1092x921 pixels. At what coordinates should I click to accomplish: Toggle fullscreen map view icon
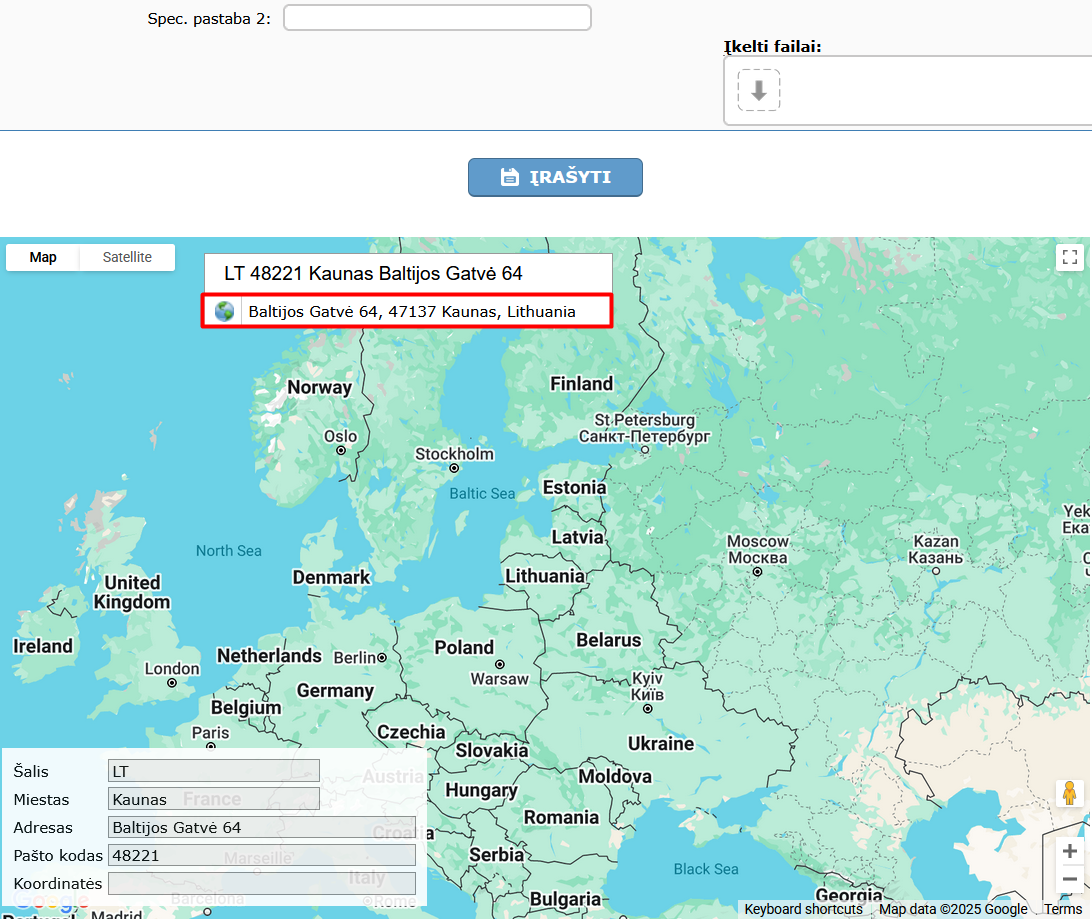pos(1070,257)
